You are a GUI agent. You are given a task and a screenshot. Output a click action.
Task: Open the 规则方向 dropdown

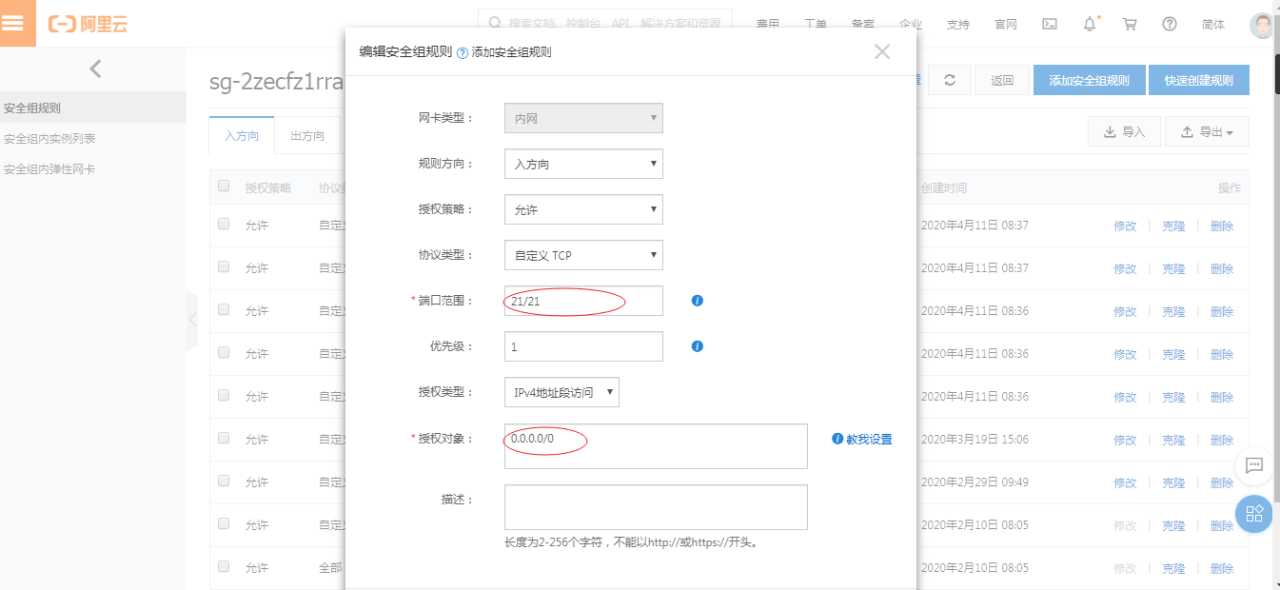pos(583,163)
